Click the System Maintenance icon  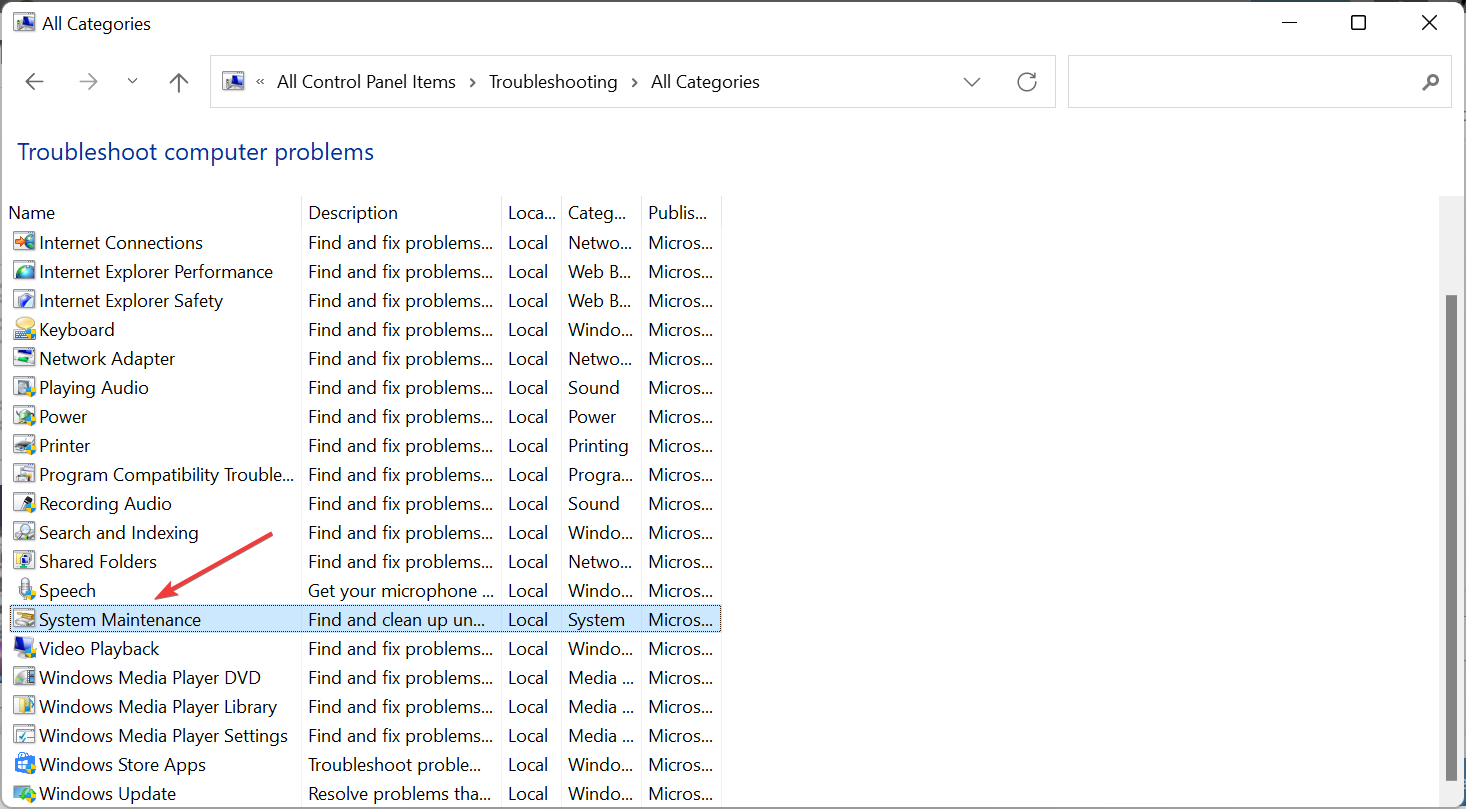tap(24, 619)
